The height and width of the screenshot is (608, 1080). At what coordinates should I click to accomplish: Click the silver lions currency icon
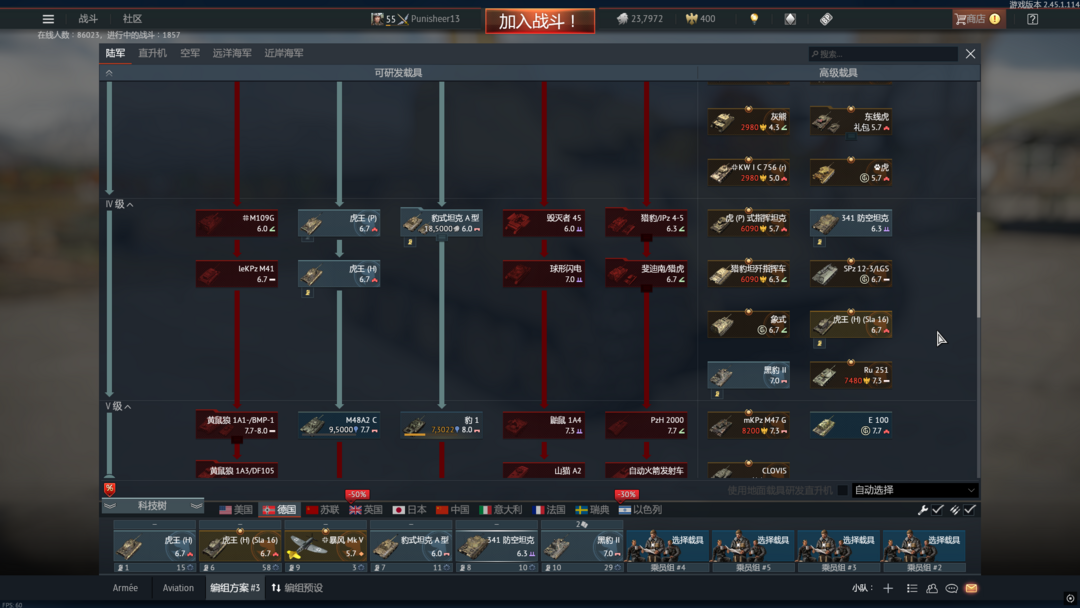(x=622, y=19)
